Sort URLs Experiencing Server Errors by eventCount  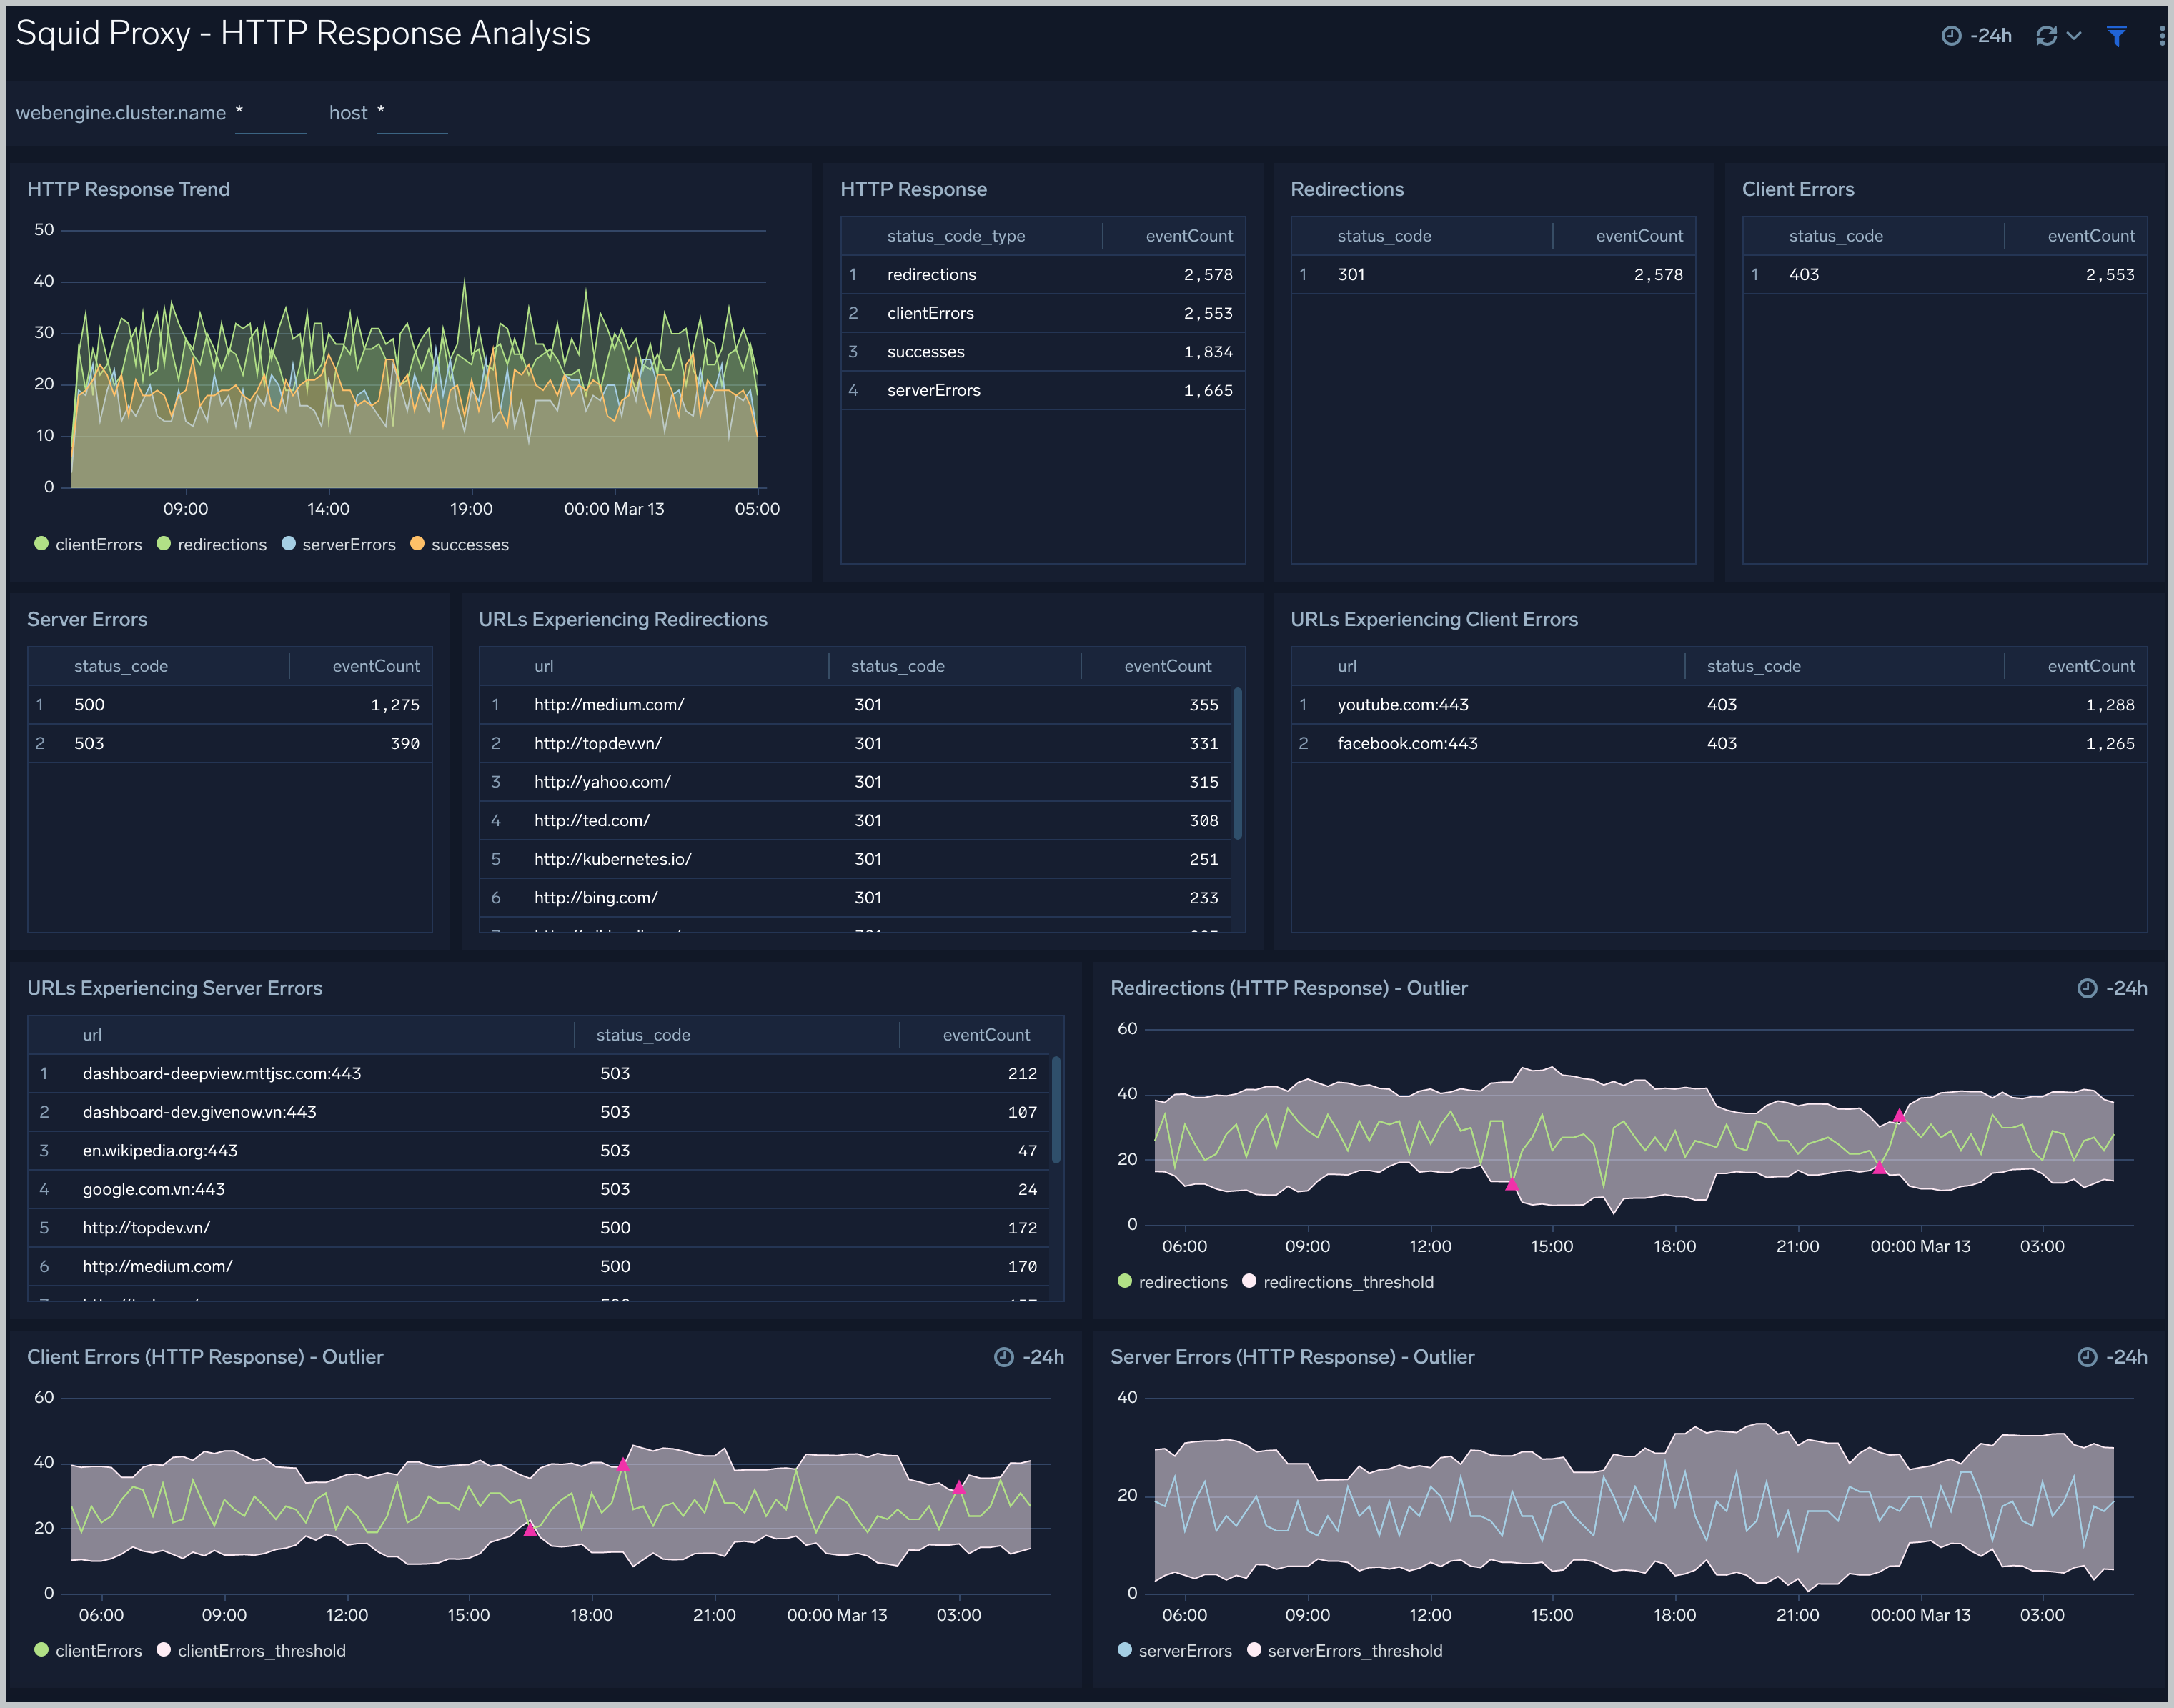(x=986, y=1036)
